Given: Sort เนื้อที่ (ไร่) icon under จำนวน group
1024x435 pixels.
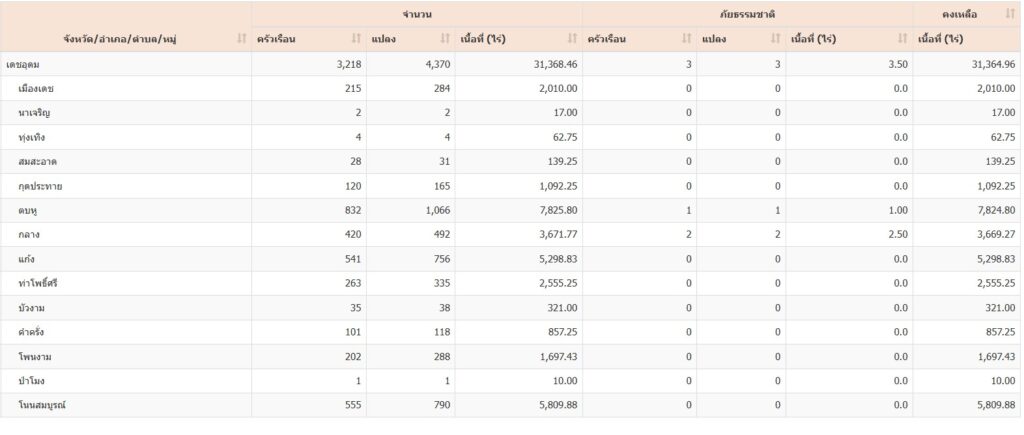Looking at the screenshot, I should pyautogui.click(x=572, y=39).
